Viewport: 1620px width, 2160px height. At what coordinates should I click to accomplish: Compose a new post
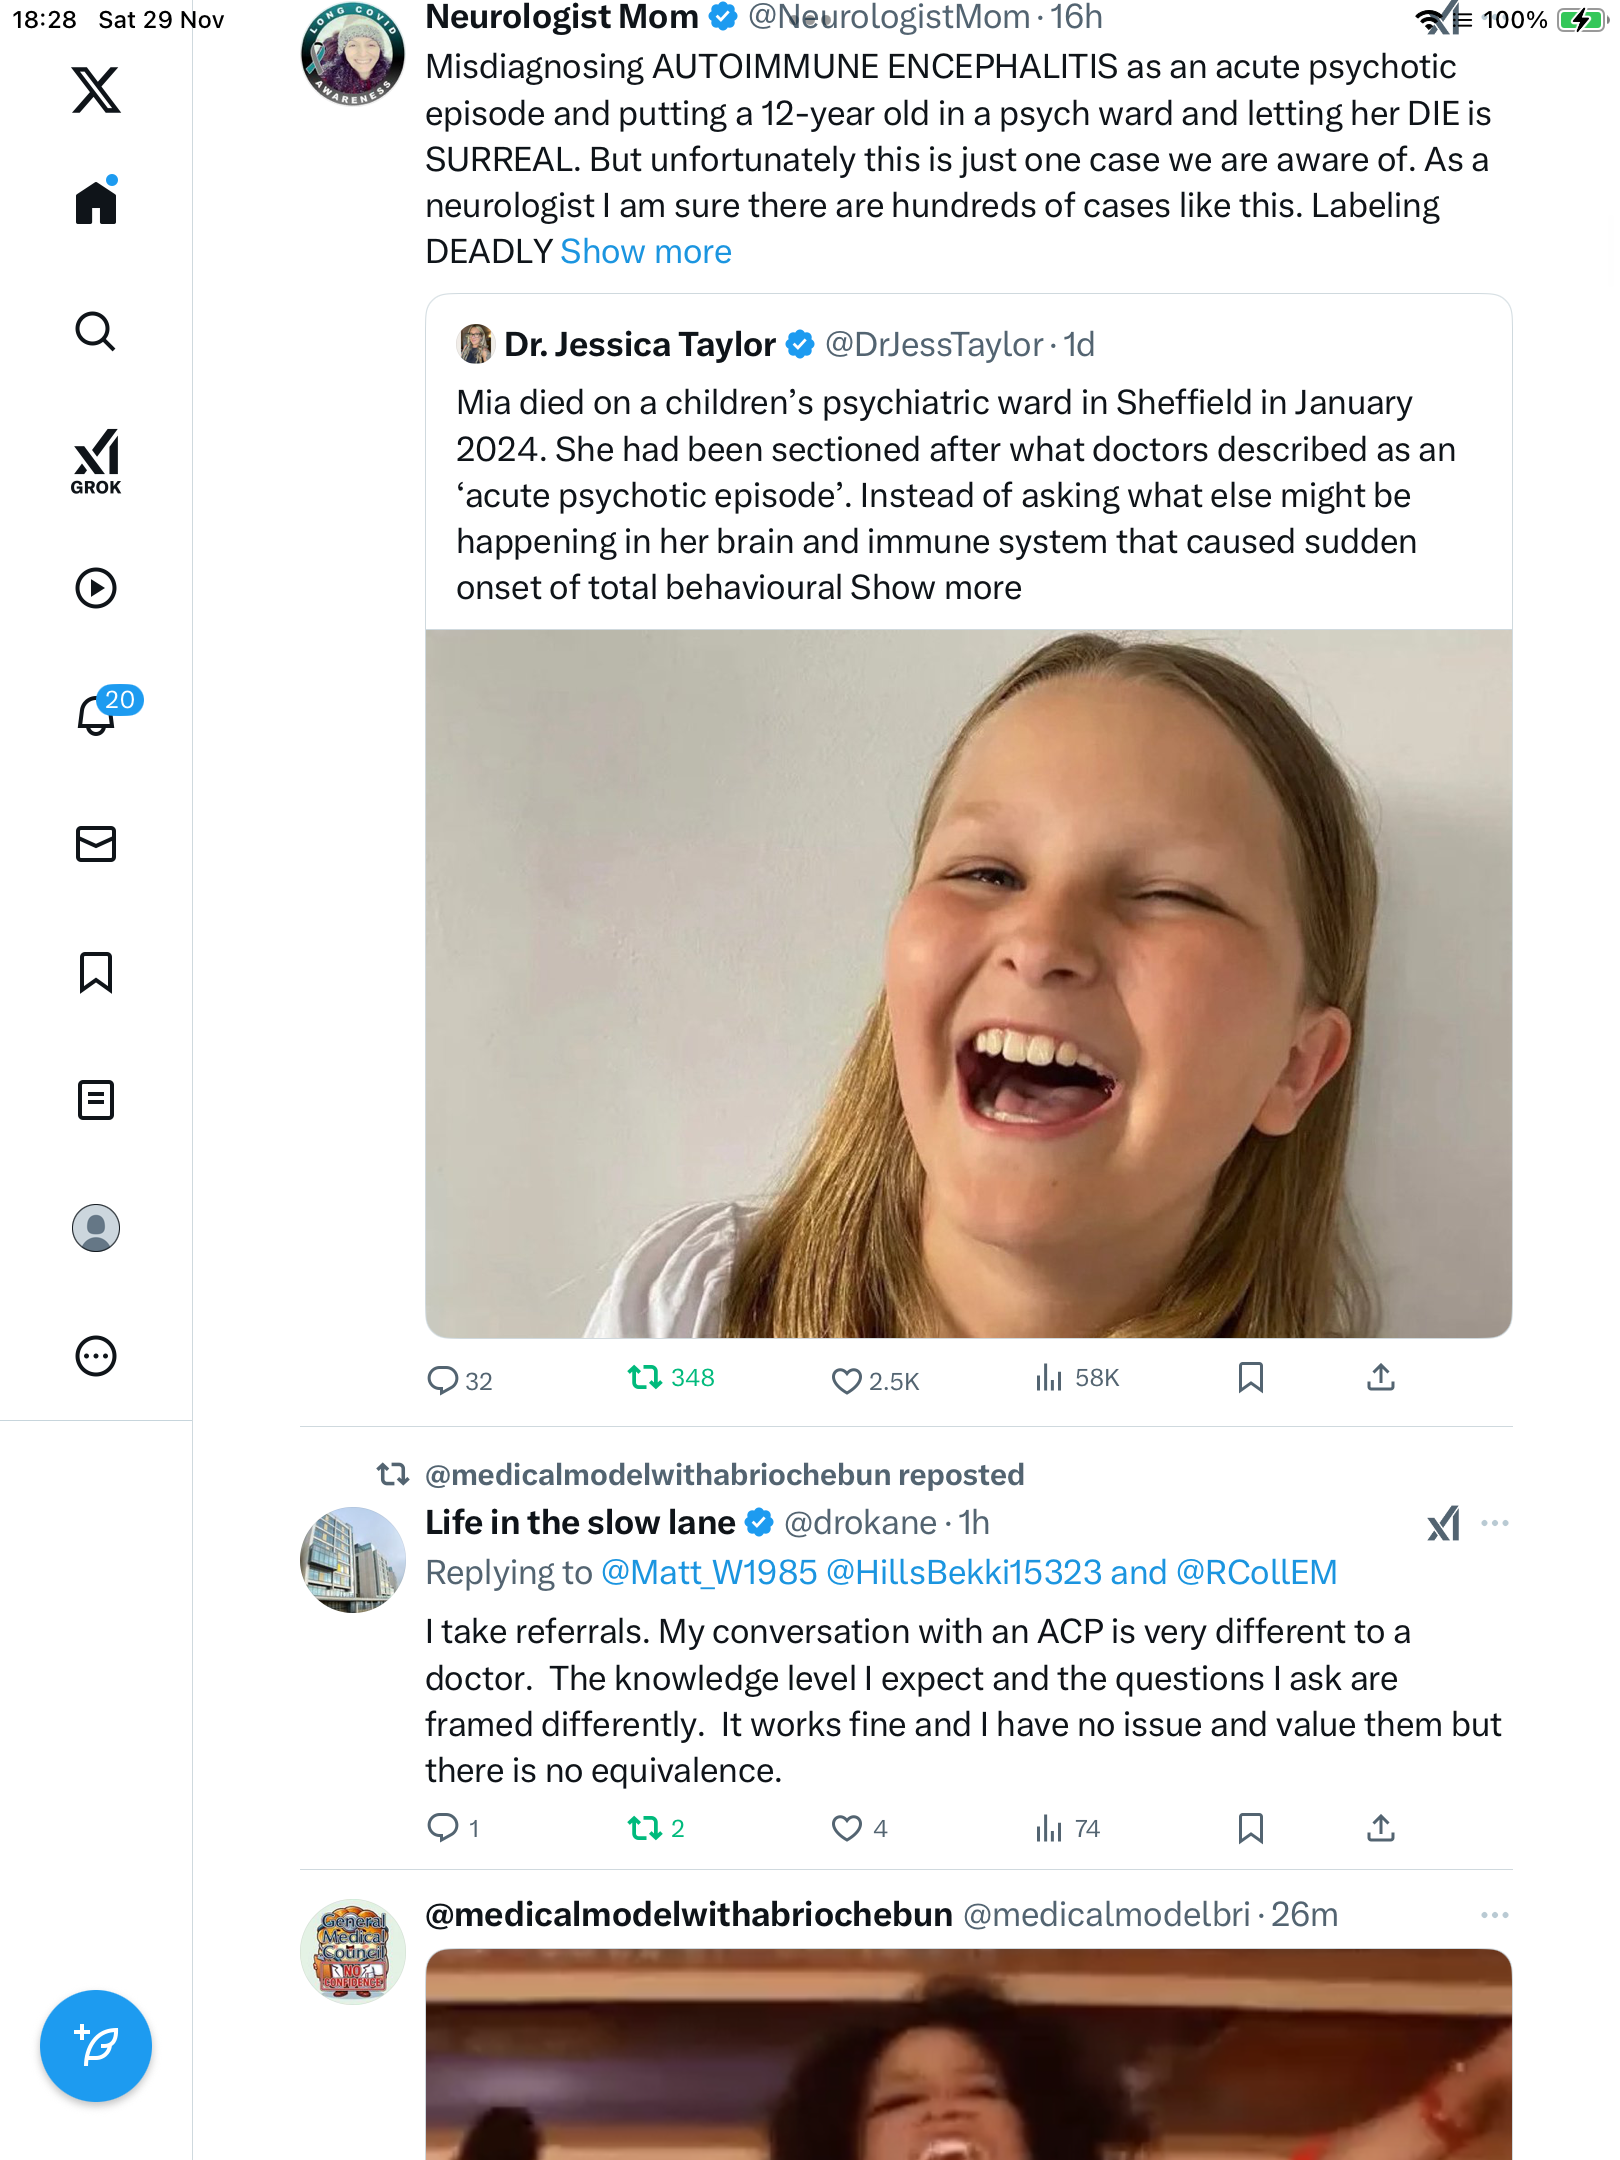click(96, 2046)
